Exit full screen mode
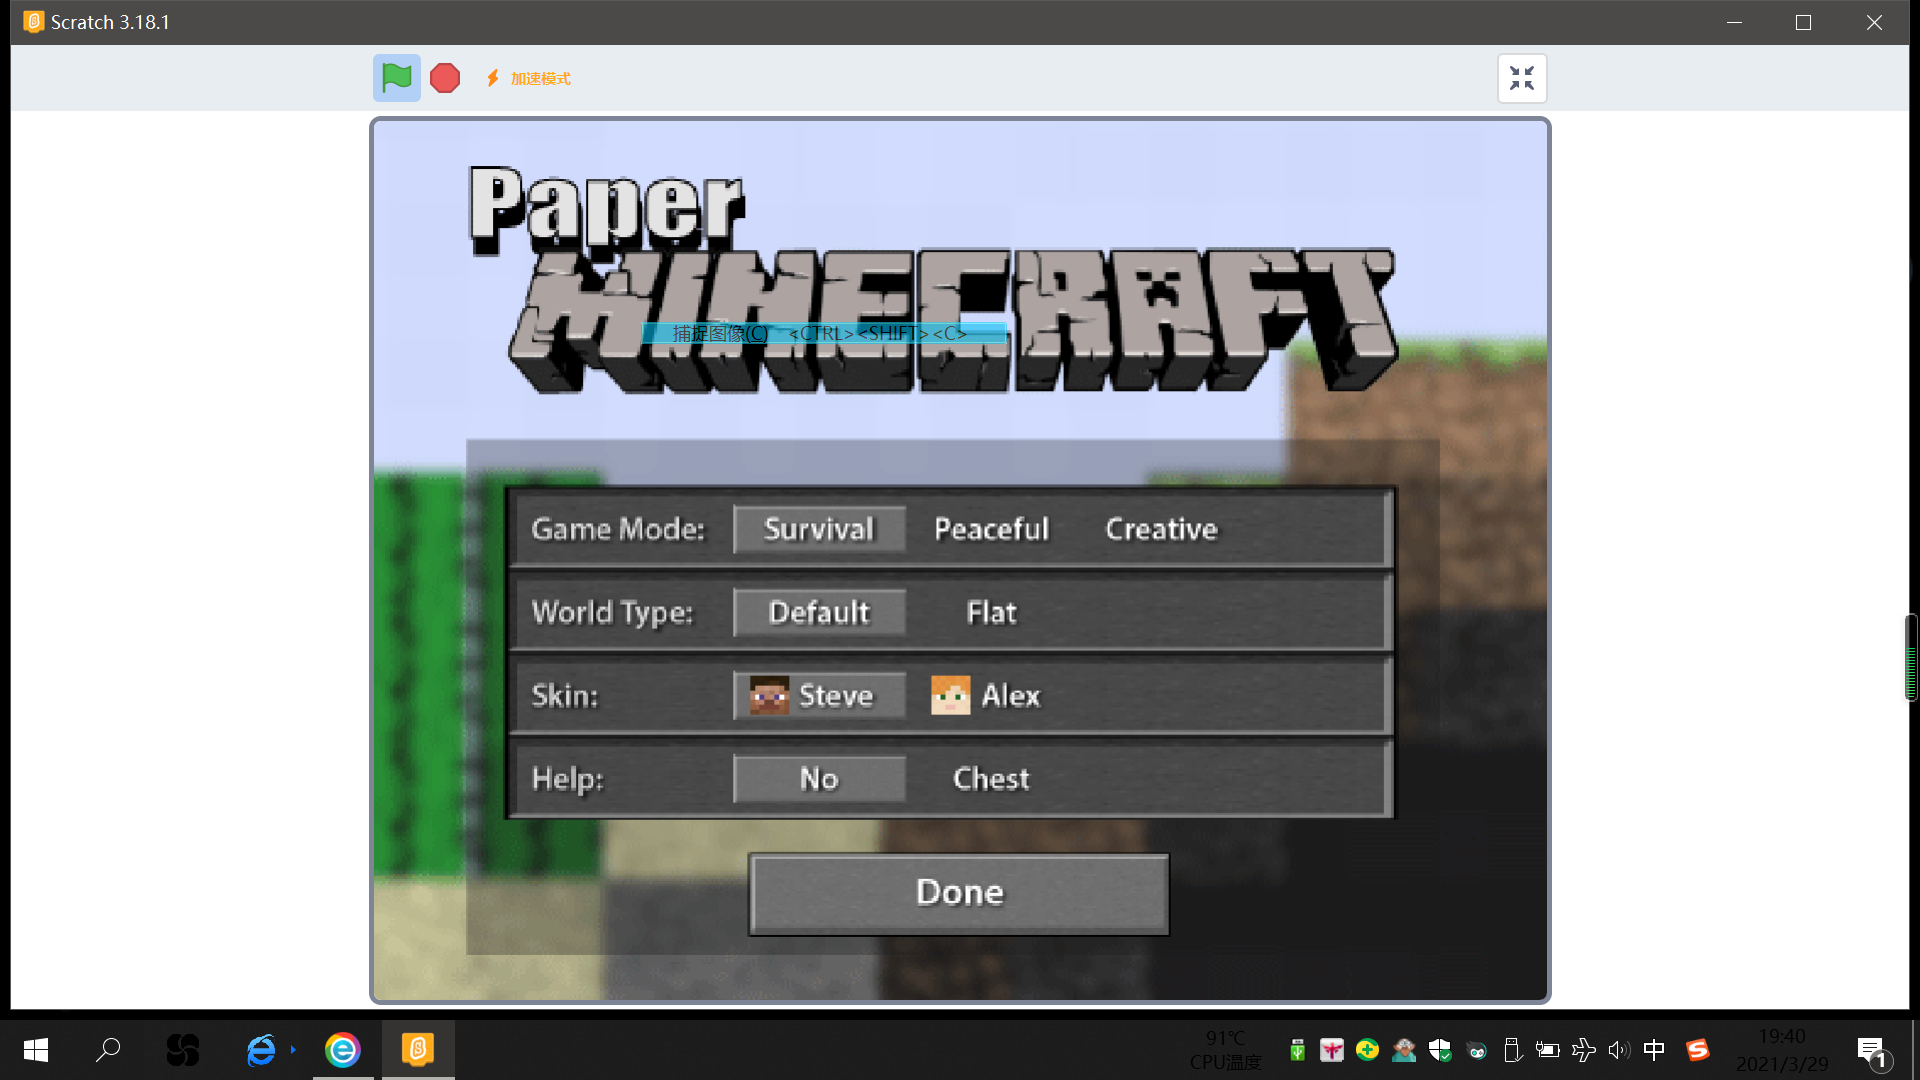The width and height of the screenshot is (1920, 1080). [1522, 78]
